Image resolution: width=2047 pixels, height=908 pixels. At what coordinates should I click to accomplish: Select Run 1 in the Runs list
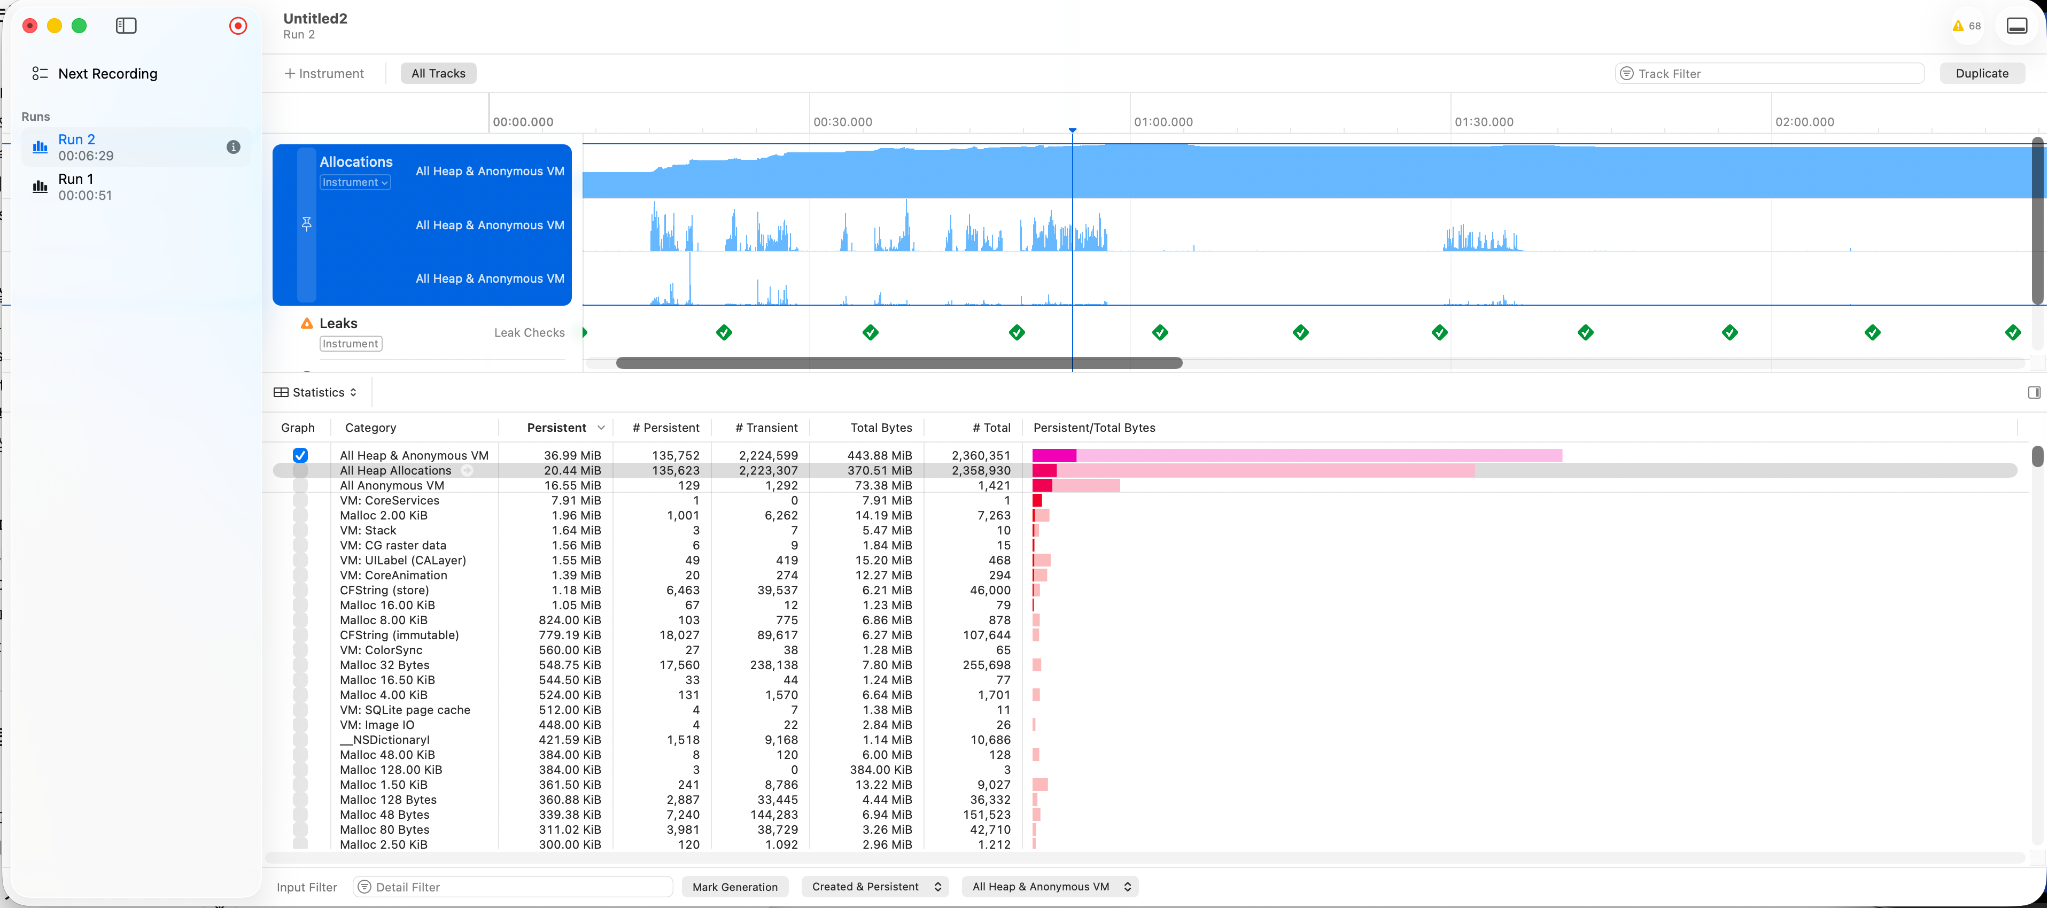[136, 187]
